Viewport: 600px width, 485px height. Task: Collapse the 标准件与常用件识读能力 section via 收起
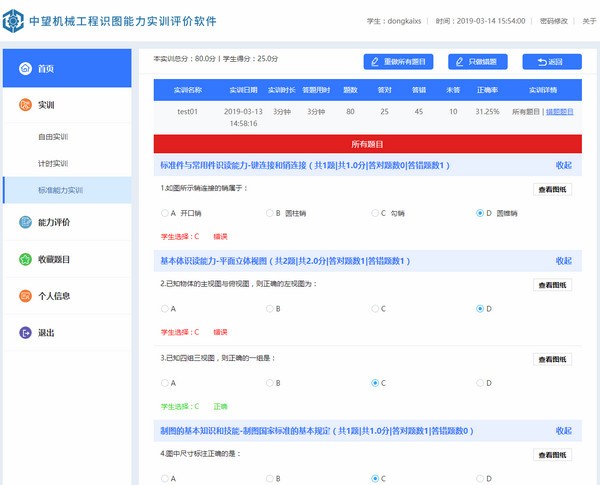point(564,165)
